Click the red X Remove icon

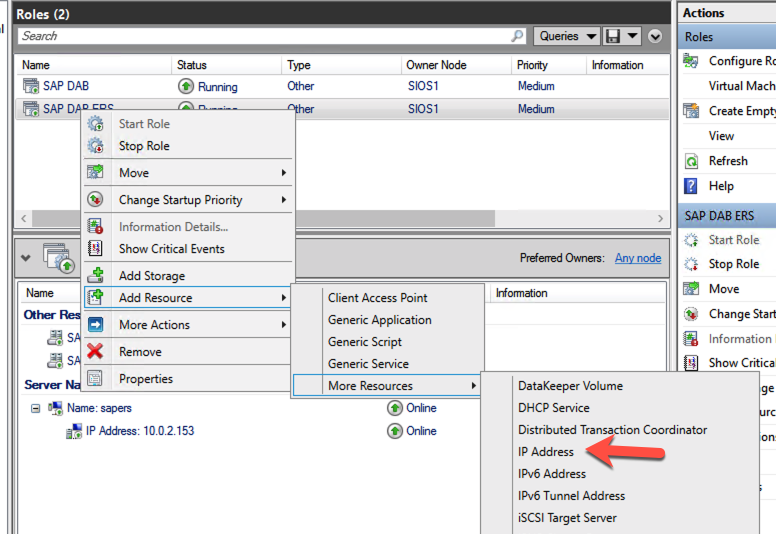click(95, 351)
